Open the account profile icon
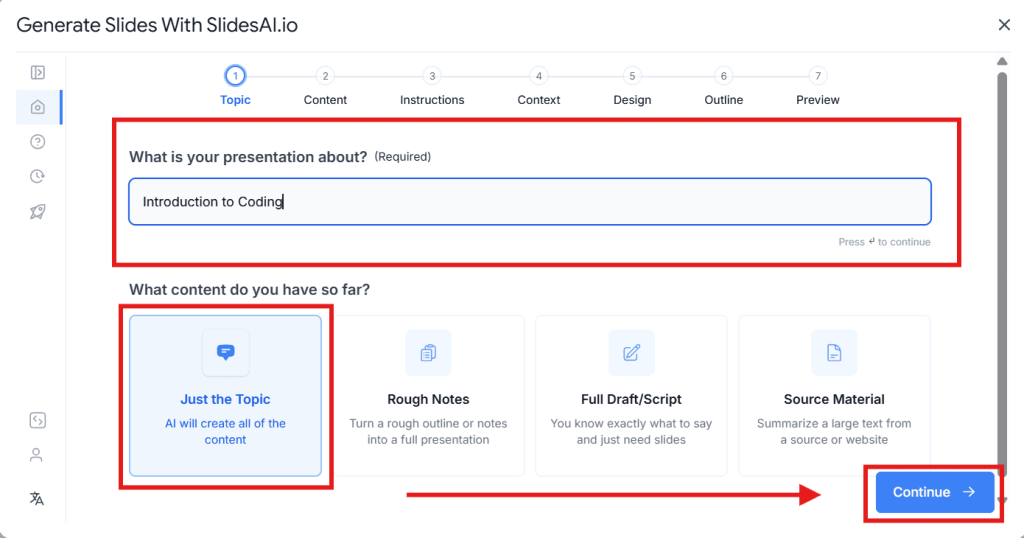Viewport: 1024px width, 538px height. pos(37,455)
